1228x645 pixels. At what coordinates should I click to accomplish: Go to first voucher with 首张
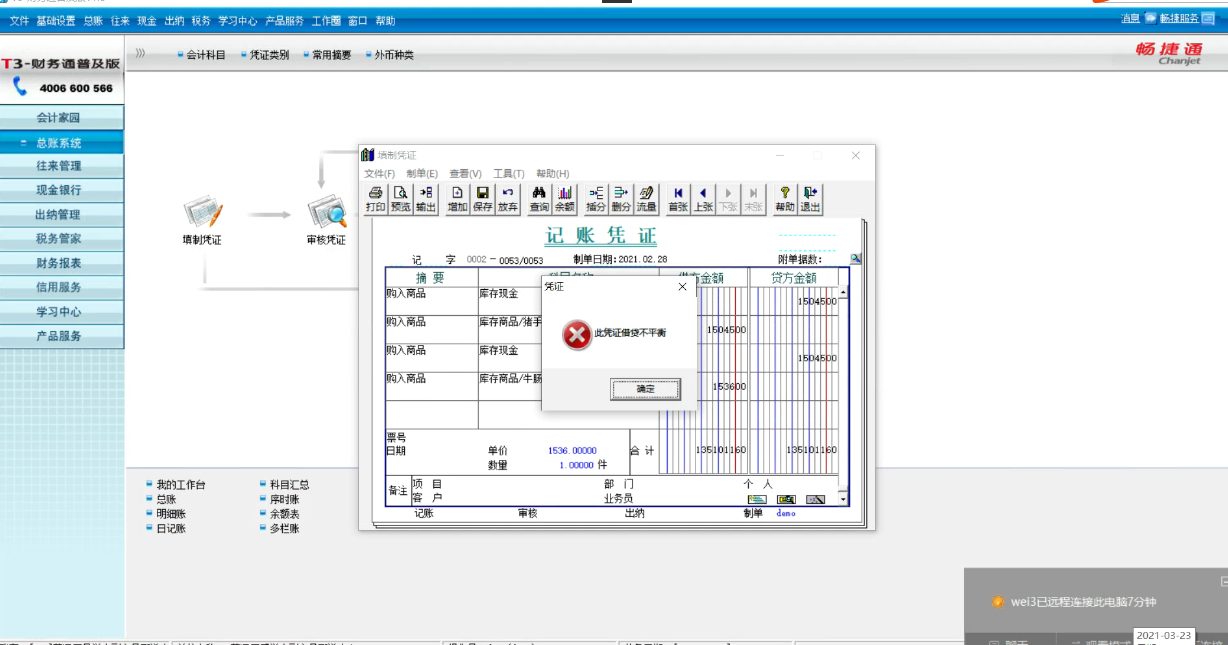pos(678,199)
